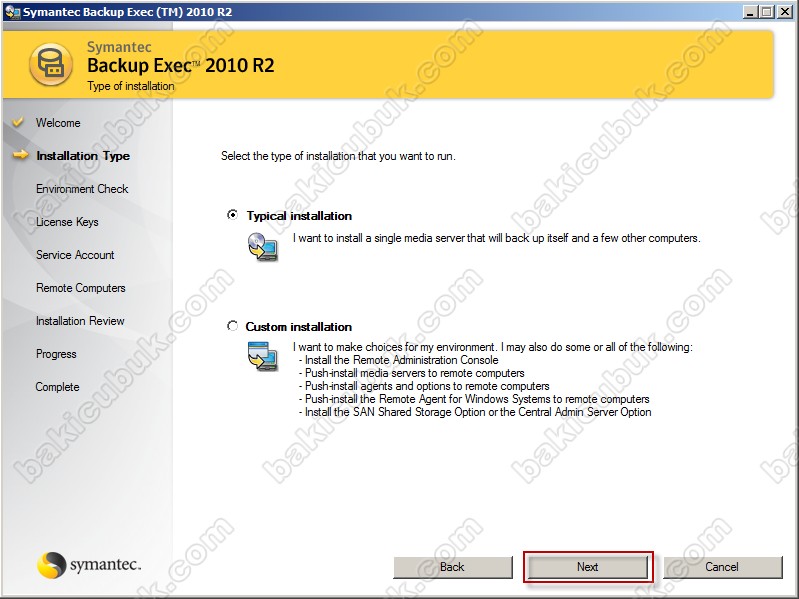799x599 pixels.
Task: Click 'Install the SAN Shared Storage Option' line
Action: coord(475,412)
